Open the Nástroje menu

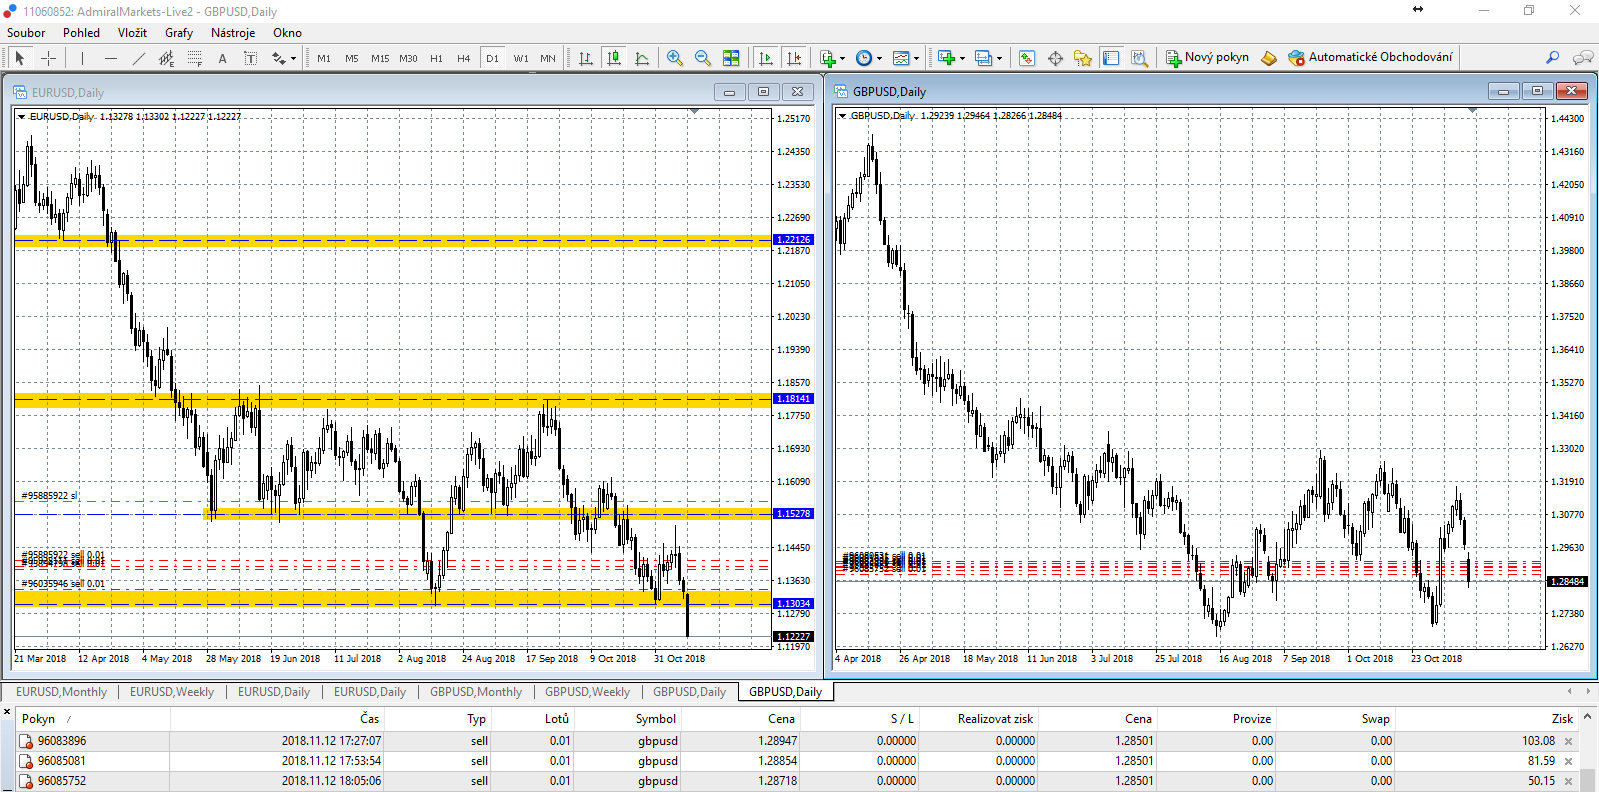[233, 33]
